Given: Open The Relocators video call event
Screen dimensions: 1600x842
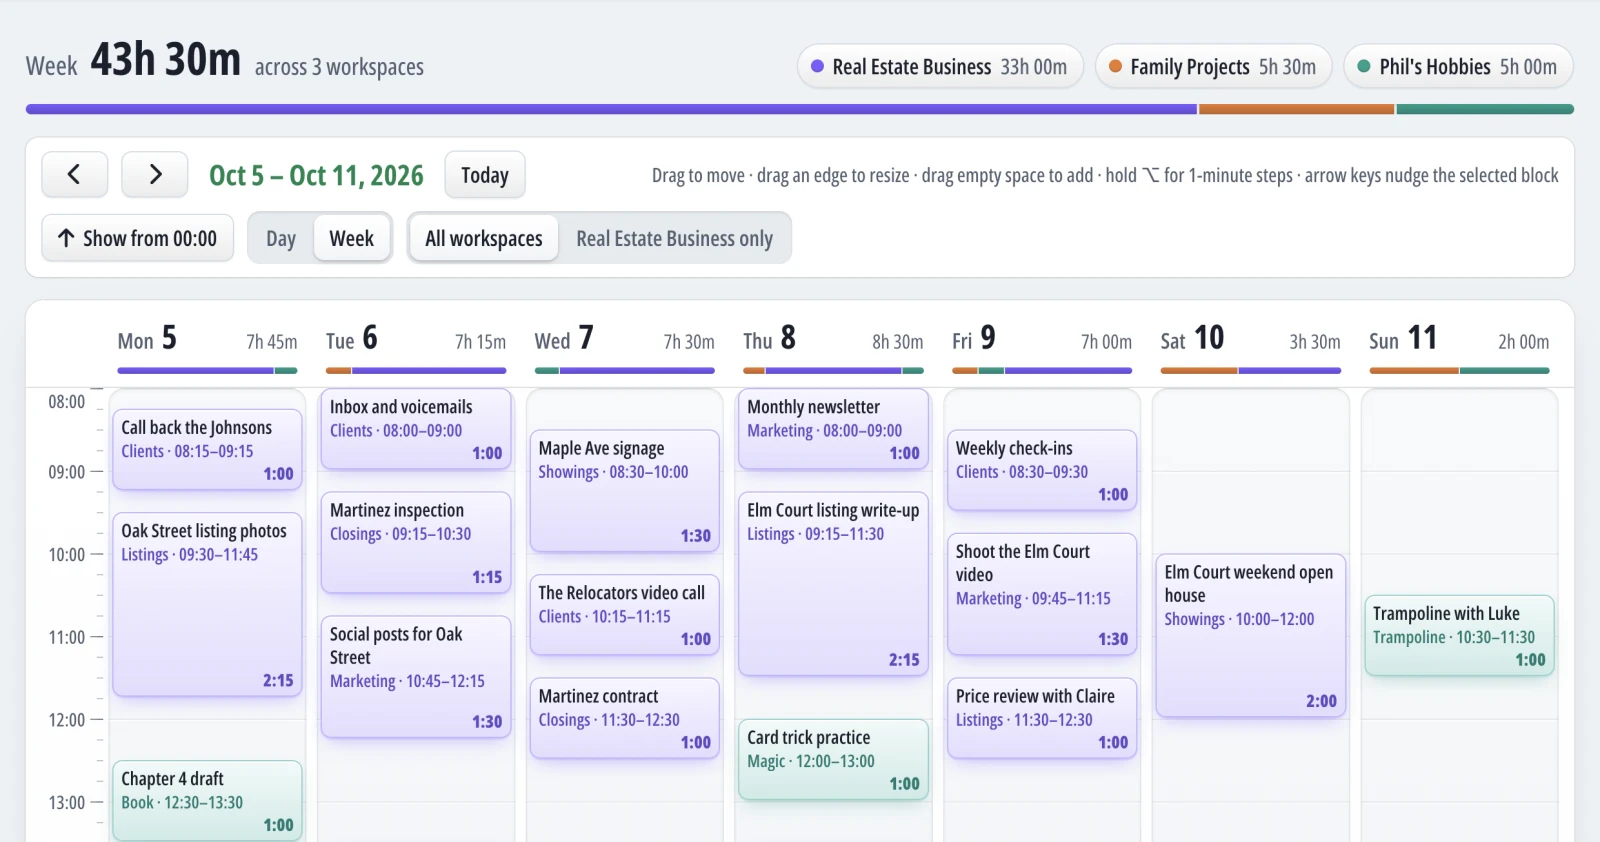Looking at the screenshot, I should point(624,615).
